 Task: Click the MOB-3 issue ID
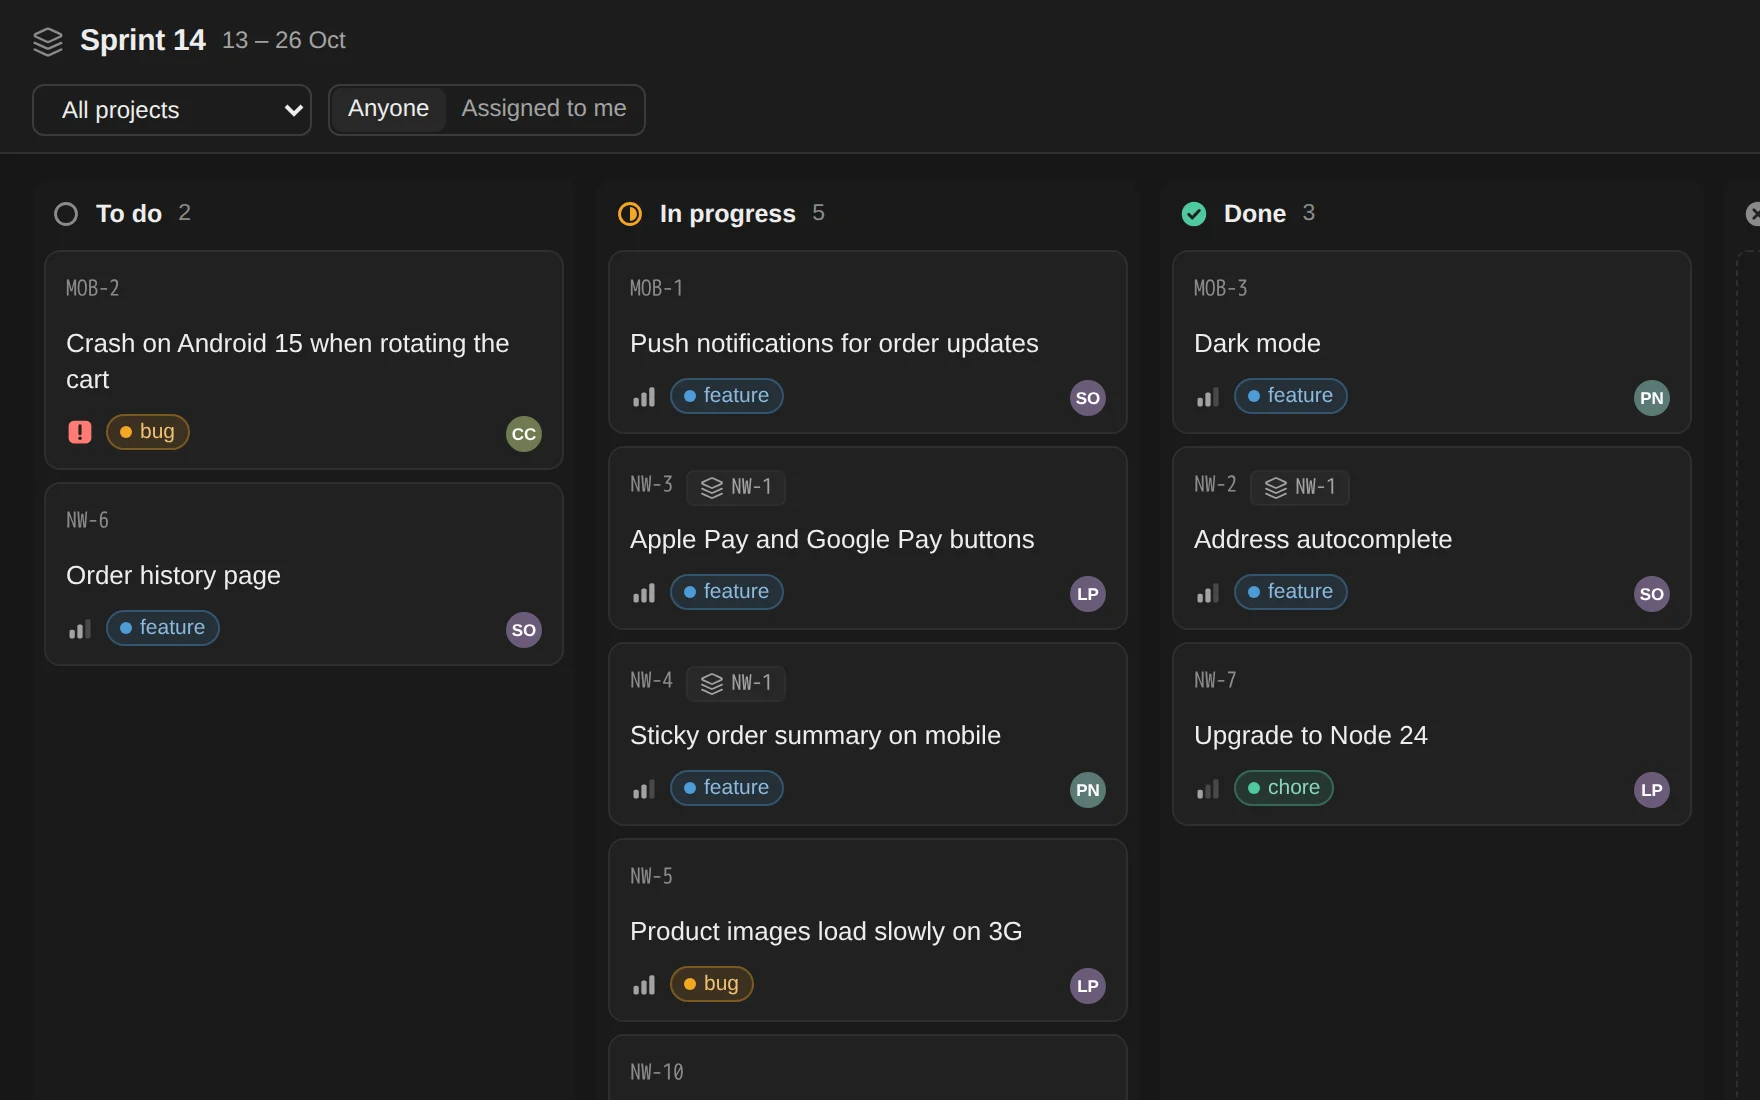point(1220,288)
